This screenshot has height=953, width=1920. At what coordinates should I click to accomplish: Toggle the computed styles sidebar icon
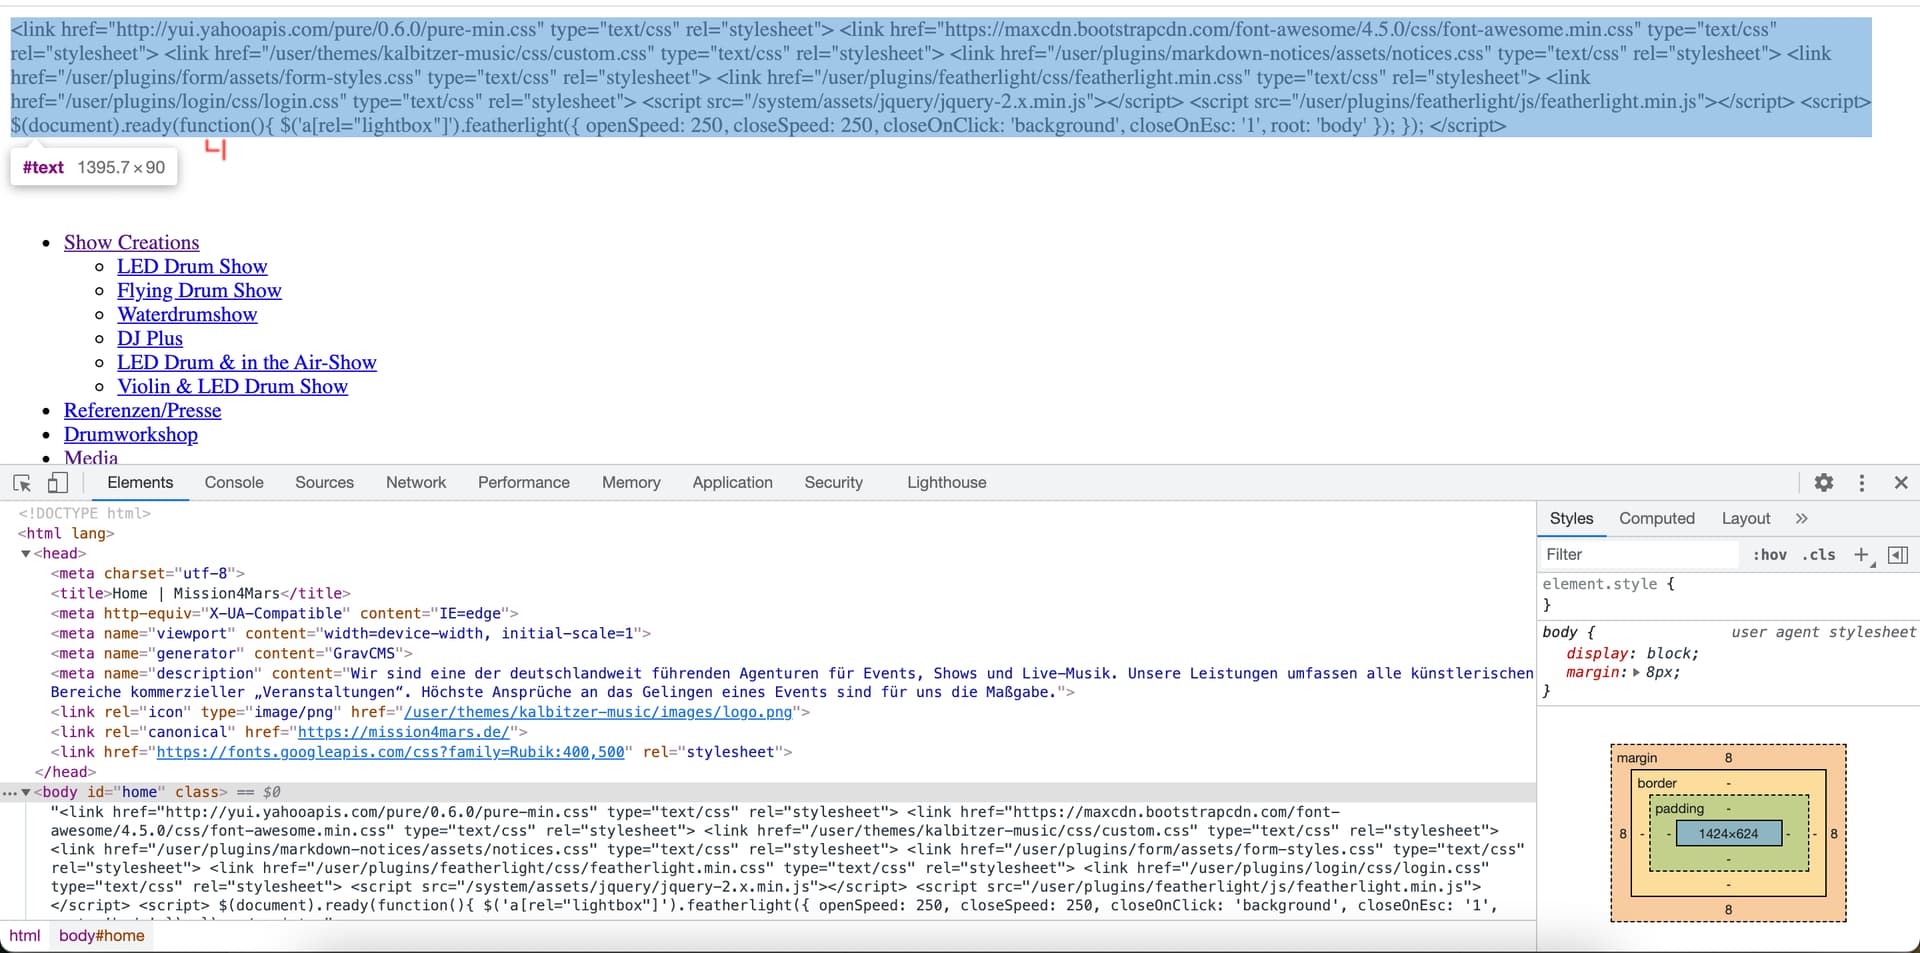[x=1898, y=555]
